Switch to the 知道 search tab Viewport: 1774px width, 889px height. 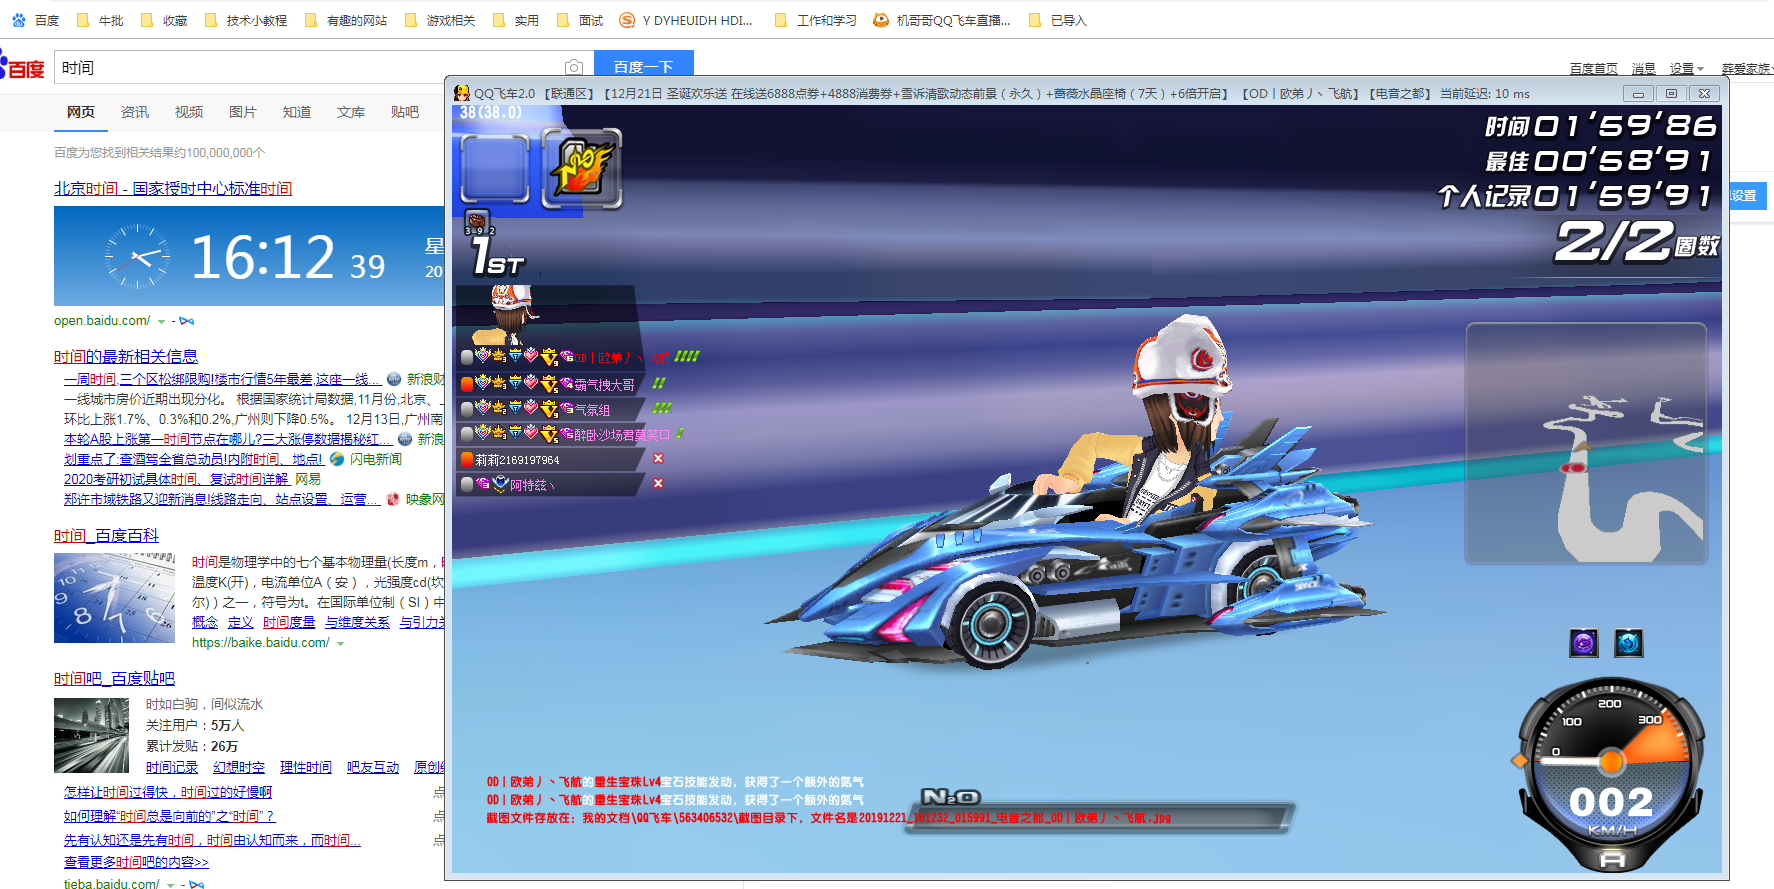[x=297, y=112]
